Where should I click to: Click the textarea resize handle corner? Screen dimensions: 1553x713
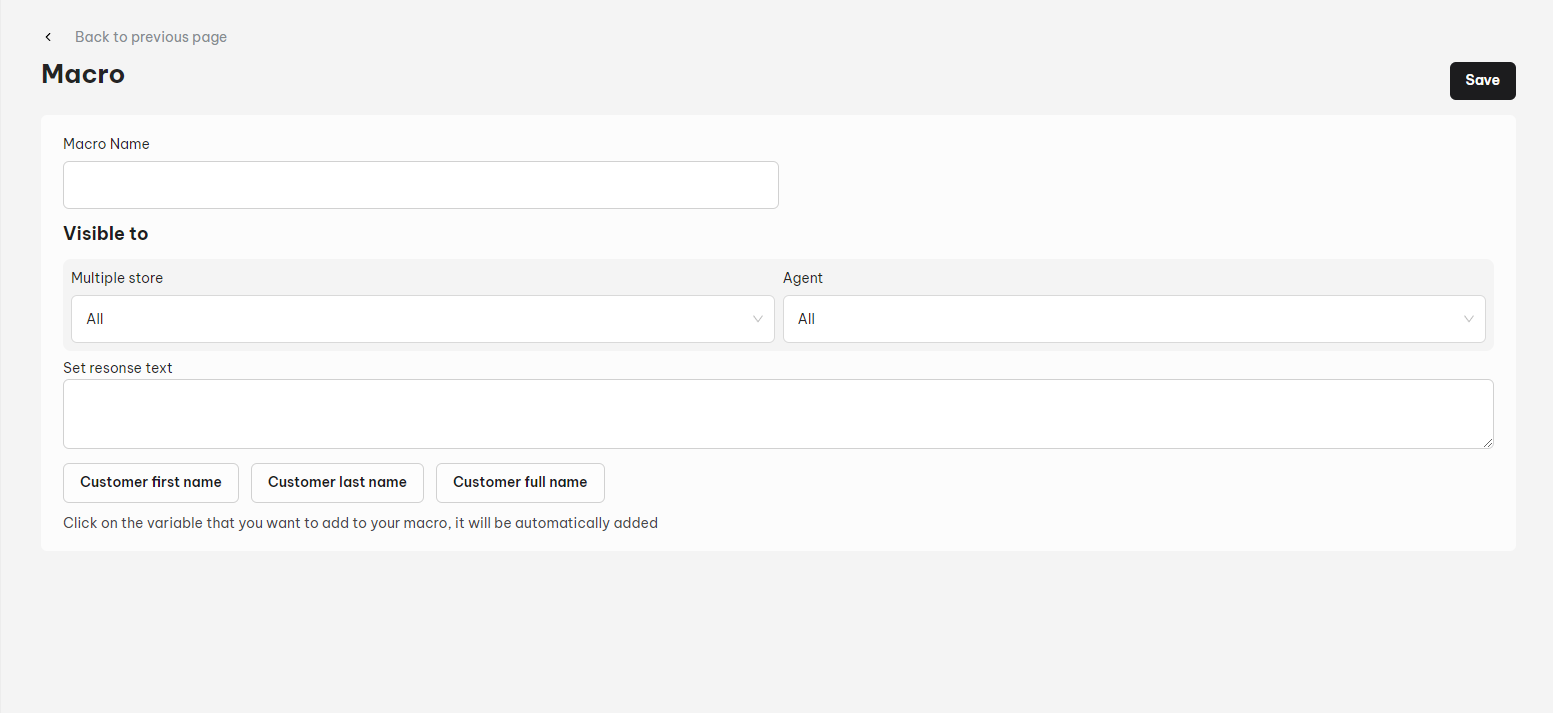(1488, 443)
